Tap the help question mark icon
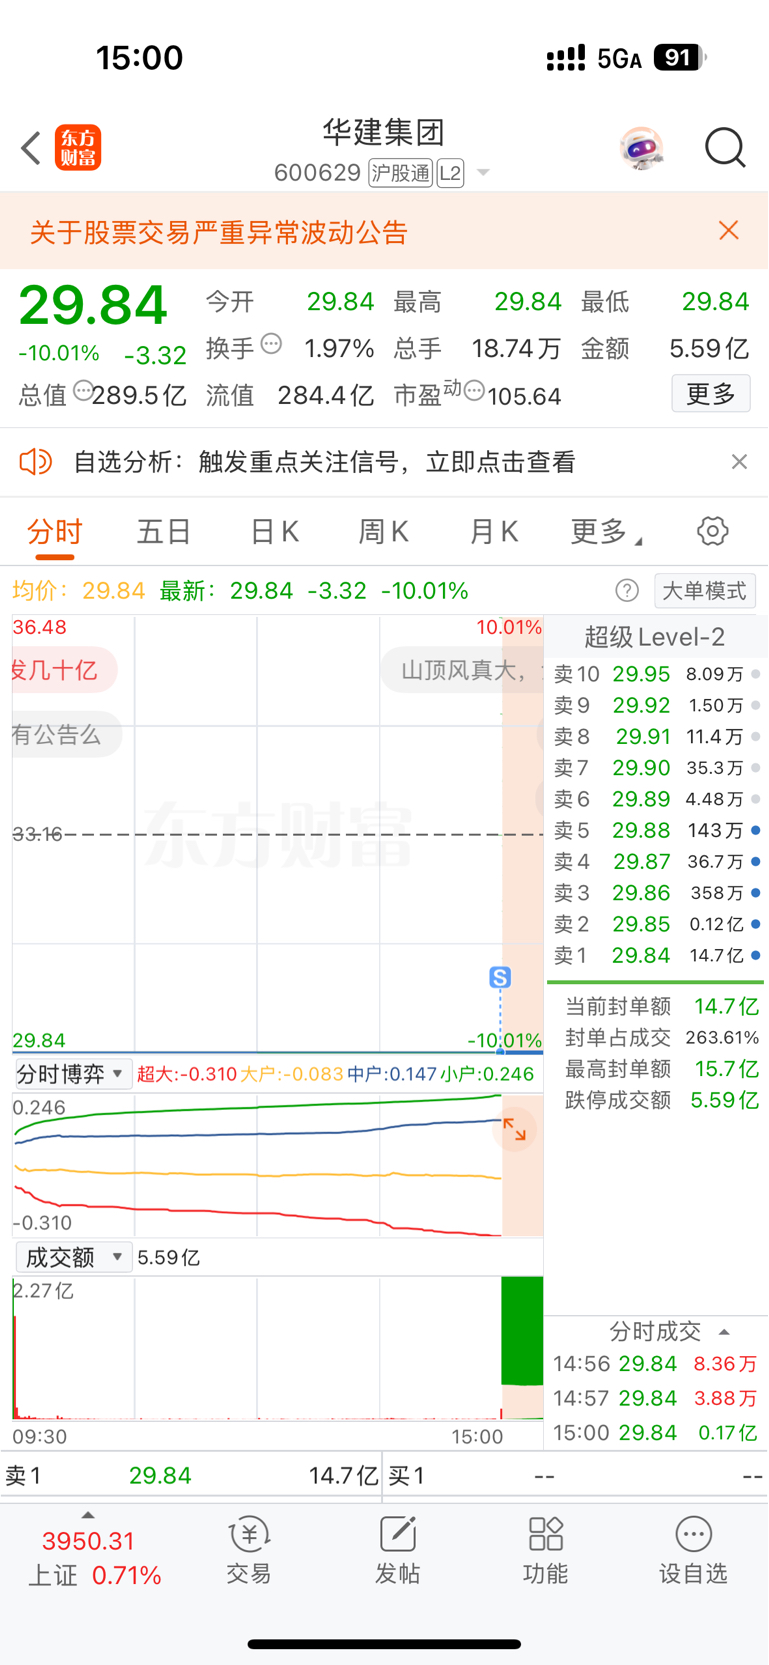769x1665 pixels. tap(627, 591)
